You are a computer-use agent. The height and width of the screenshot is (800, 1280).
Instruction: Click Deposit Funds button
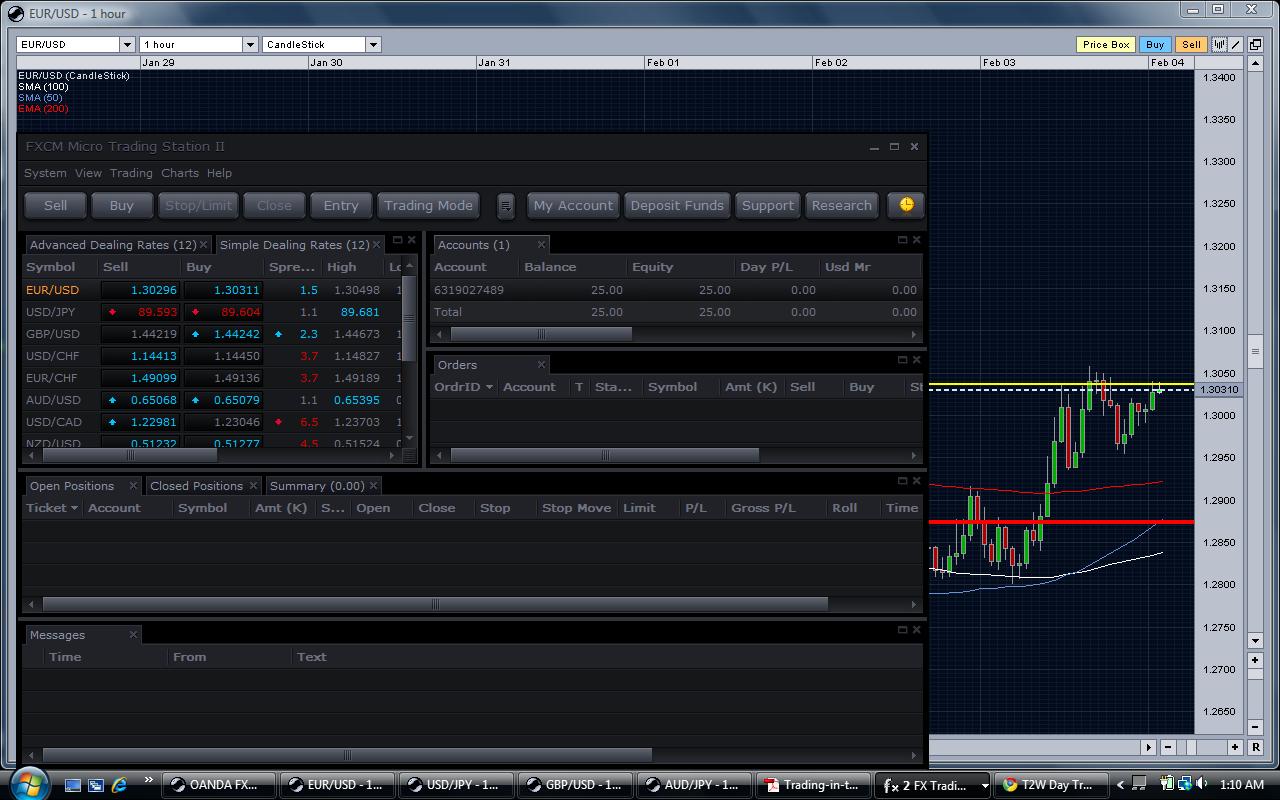click(677, 205)
